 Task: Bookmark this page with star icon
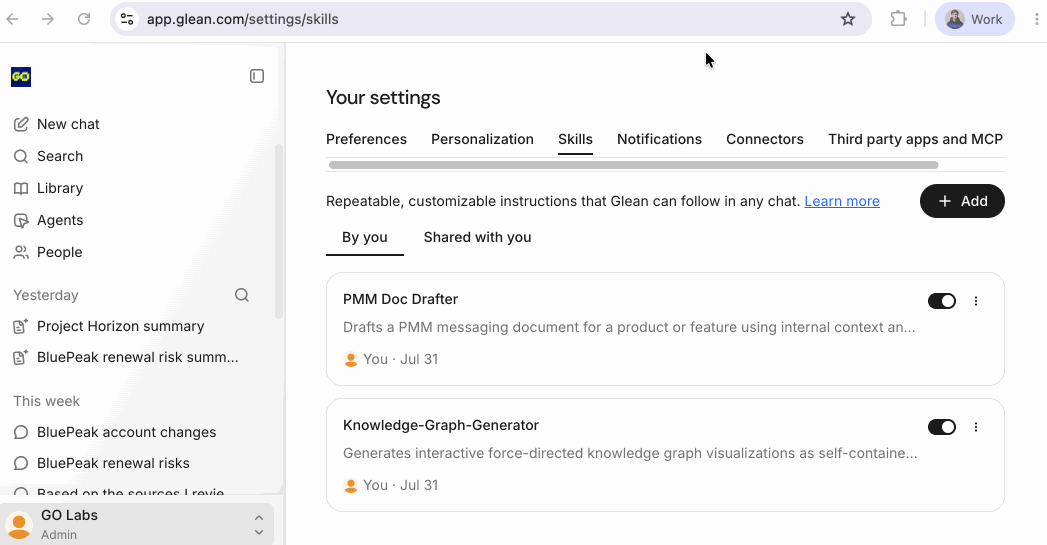(847, 19)
